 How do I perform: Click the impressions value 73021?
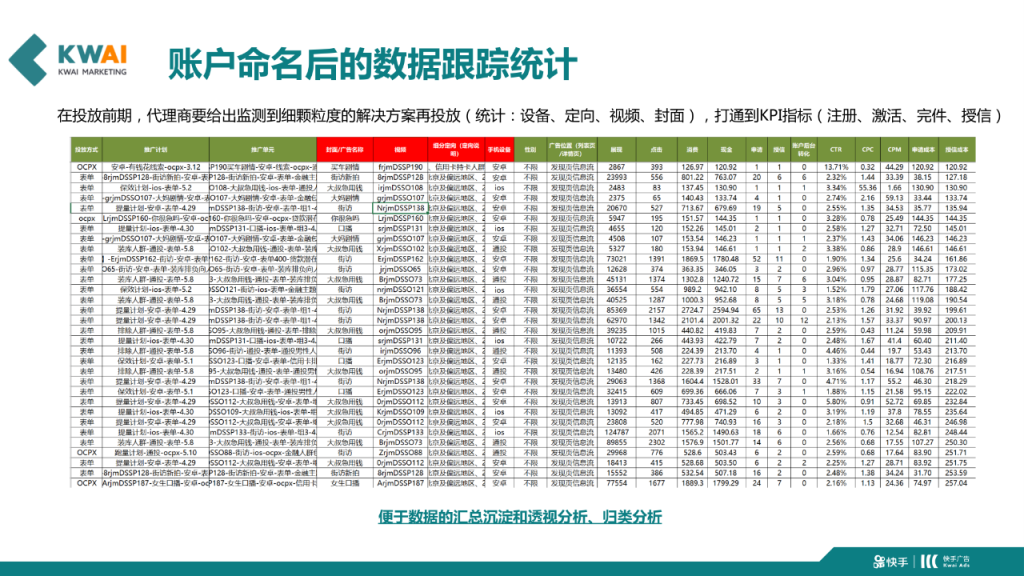[616, 259]
